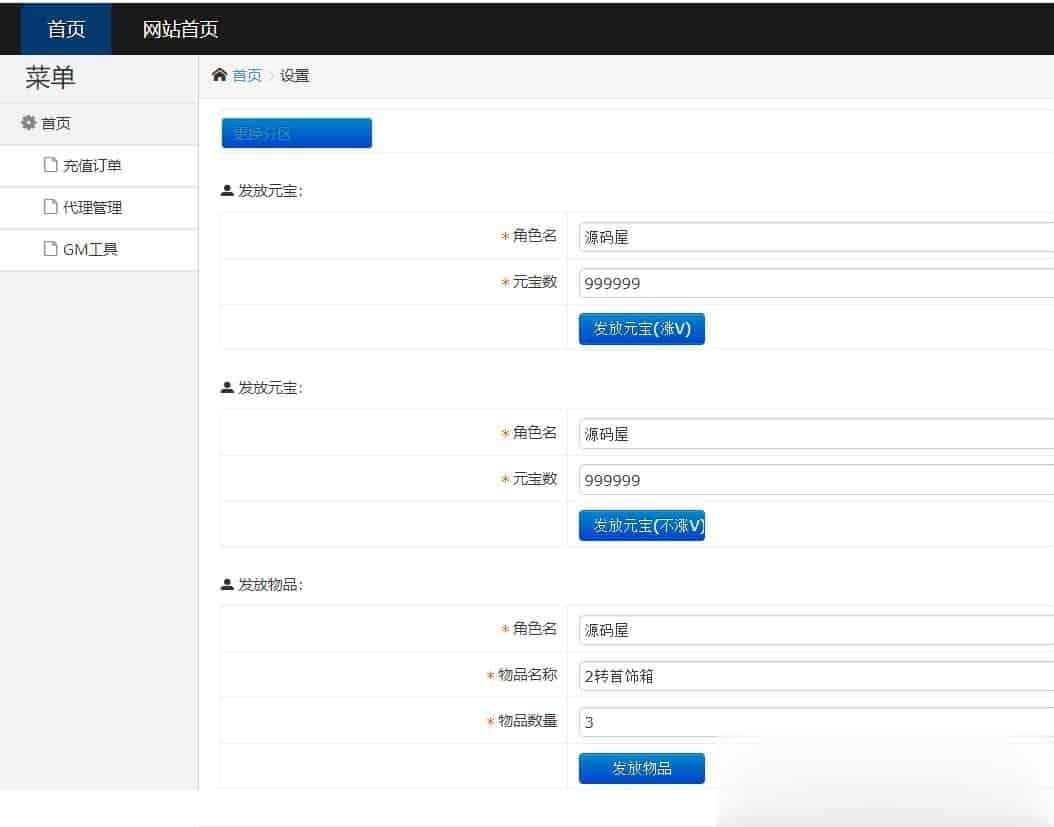Viewport: 1054px width, 827px height.
Task: Click user icon beside first 发放元宝 heading
Action: click(227, 191)
